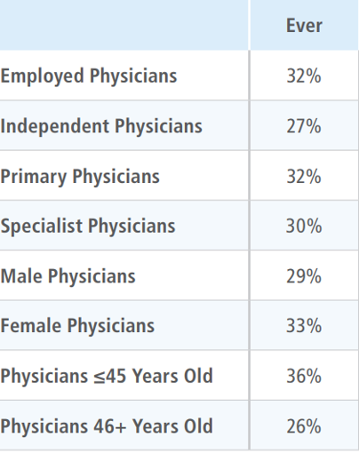Select the Male Physicians row label
This screenshot has height=454, width=360.
[68, 277]
